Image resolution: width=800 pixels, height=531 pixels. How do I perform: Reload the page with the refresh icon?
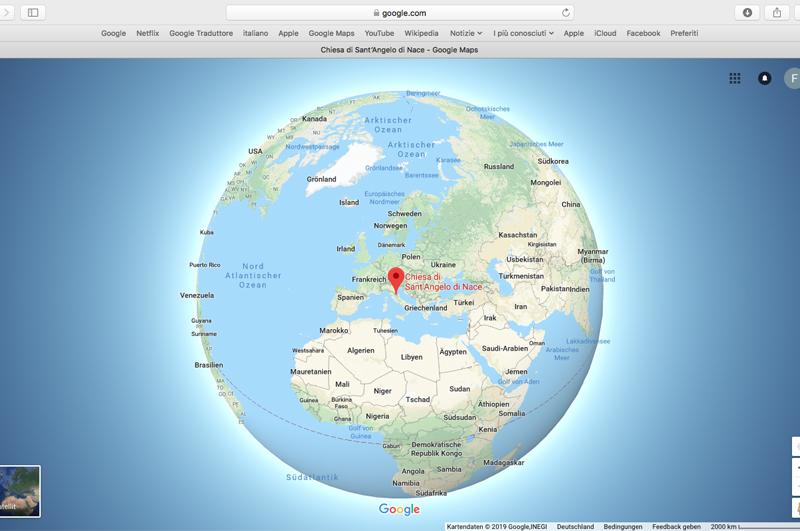coord(565,13)
